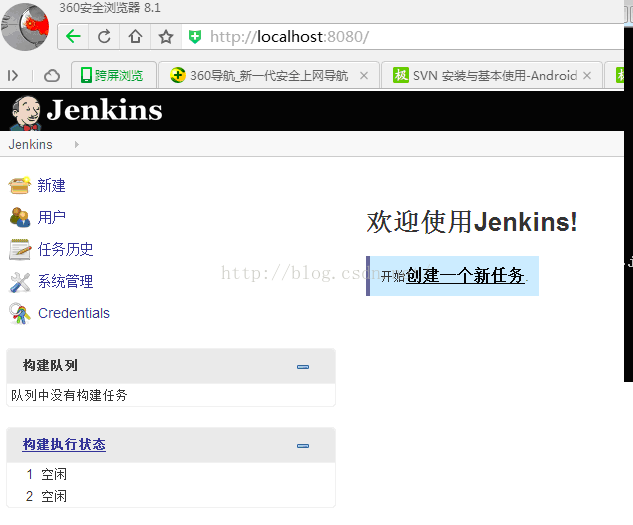The height and width of the screenshot is (525, 633).
Task: Click the Jenkins butler logo
Action: click(25, 113)
